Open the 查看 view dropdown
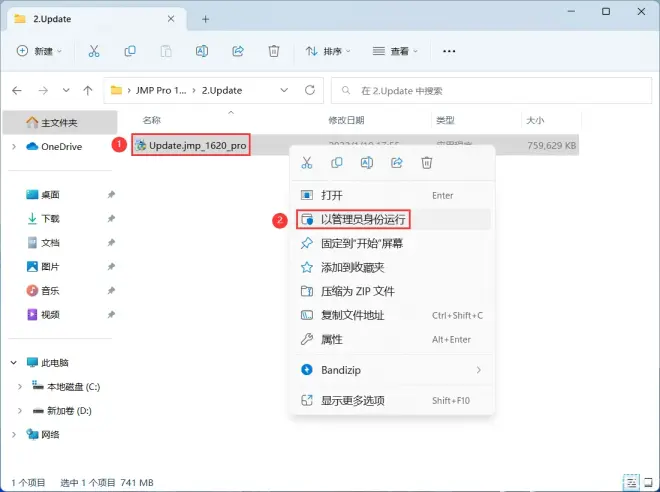Screen dimensions: 660x492 coord(395,51)
